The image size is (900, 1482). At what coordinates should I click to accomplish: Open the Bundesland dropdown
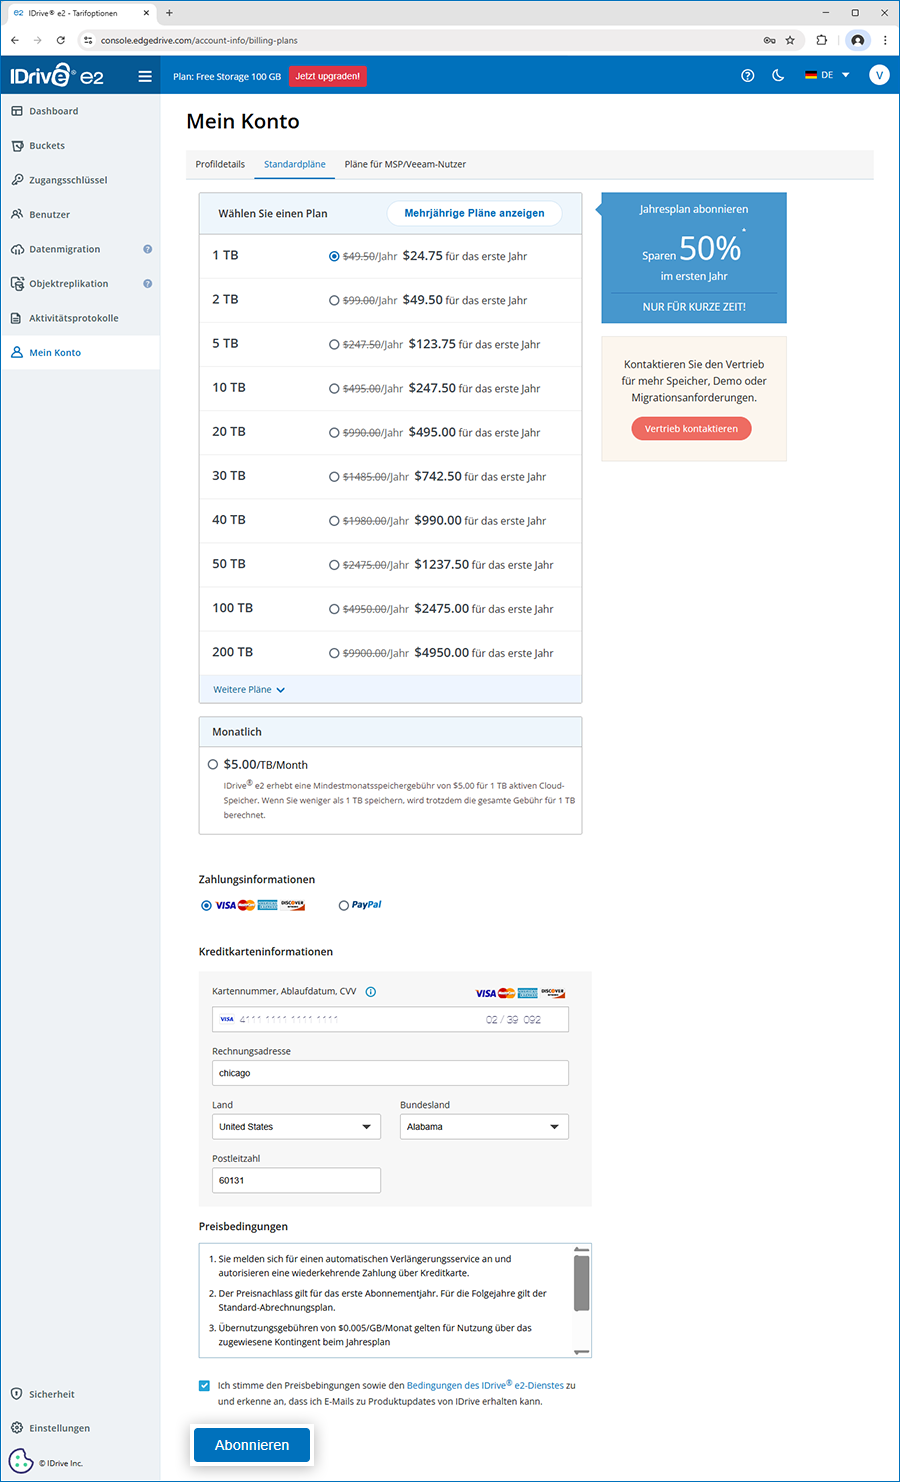(x=484, y=1127)
